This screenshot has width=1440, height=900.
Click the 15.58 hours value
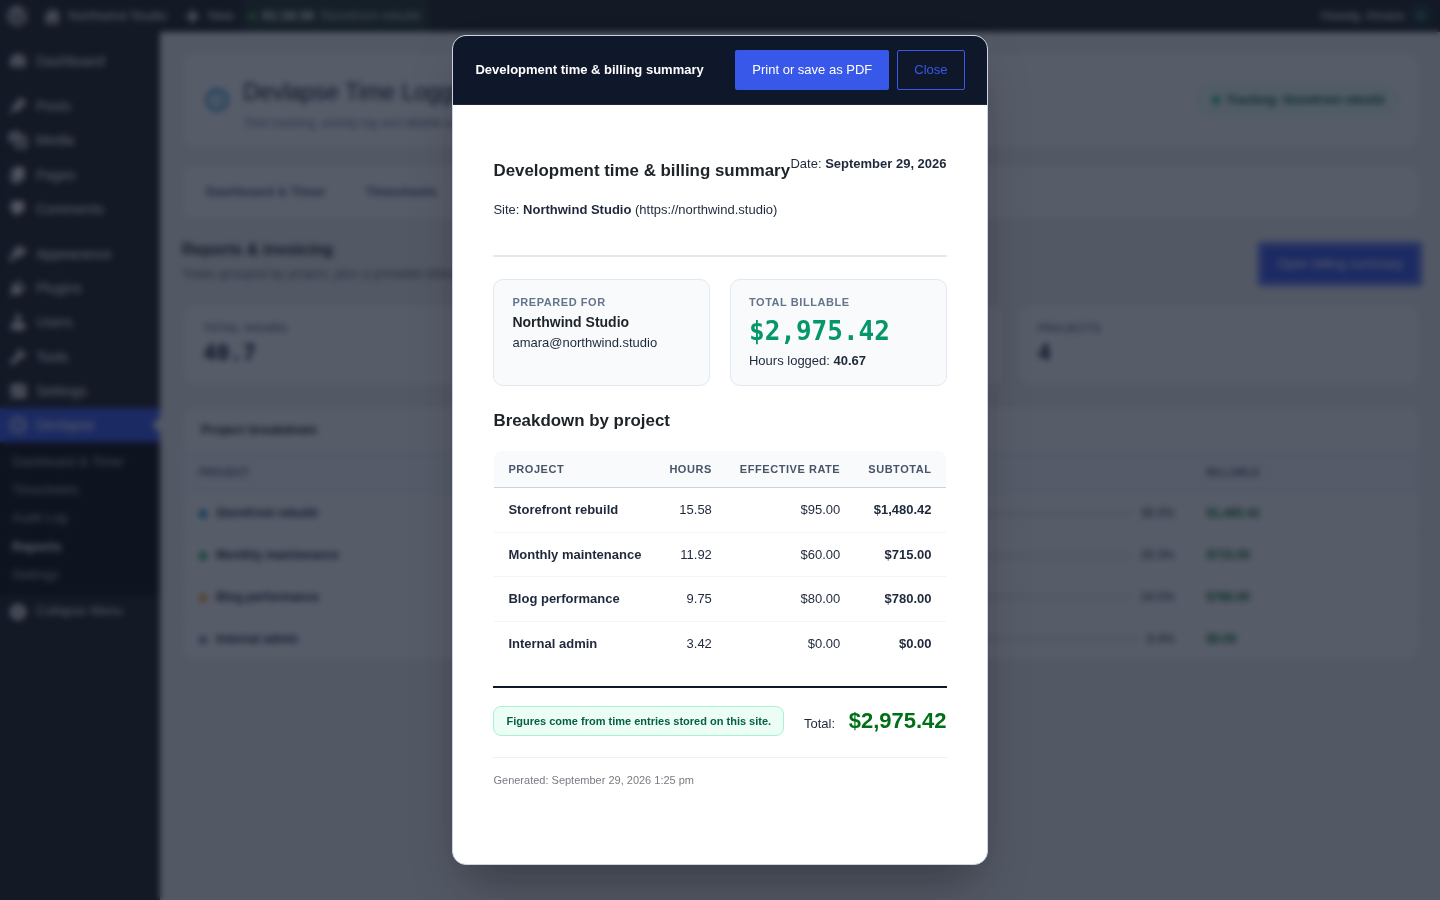pos(696,510)
